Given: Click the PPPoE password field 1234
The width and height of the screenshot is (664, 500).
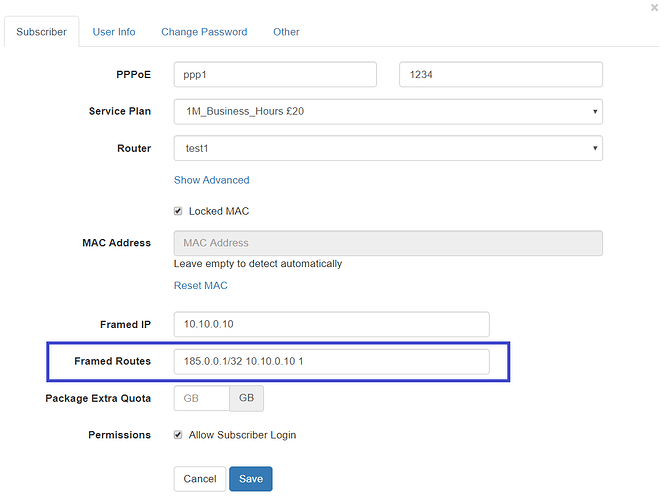Looking at the screenshot, I should [501, 75].
